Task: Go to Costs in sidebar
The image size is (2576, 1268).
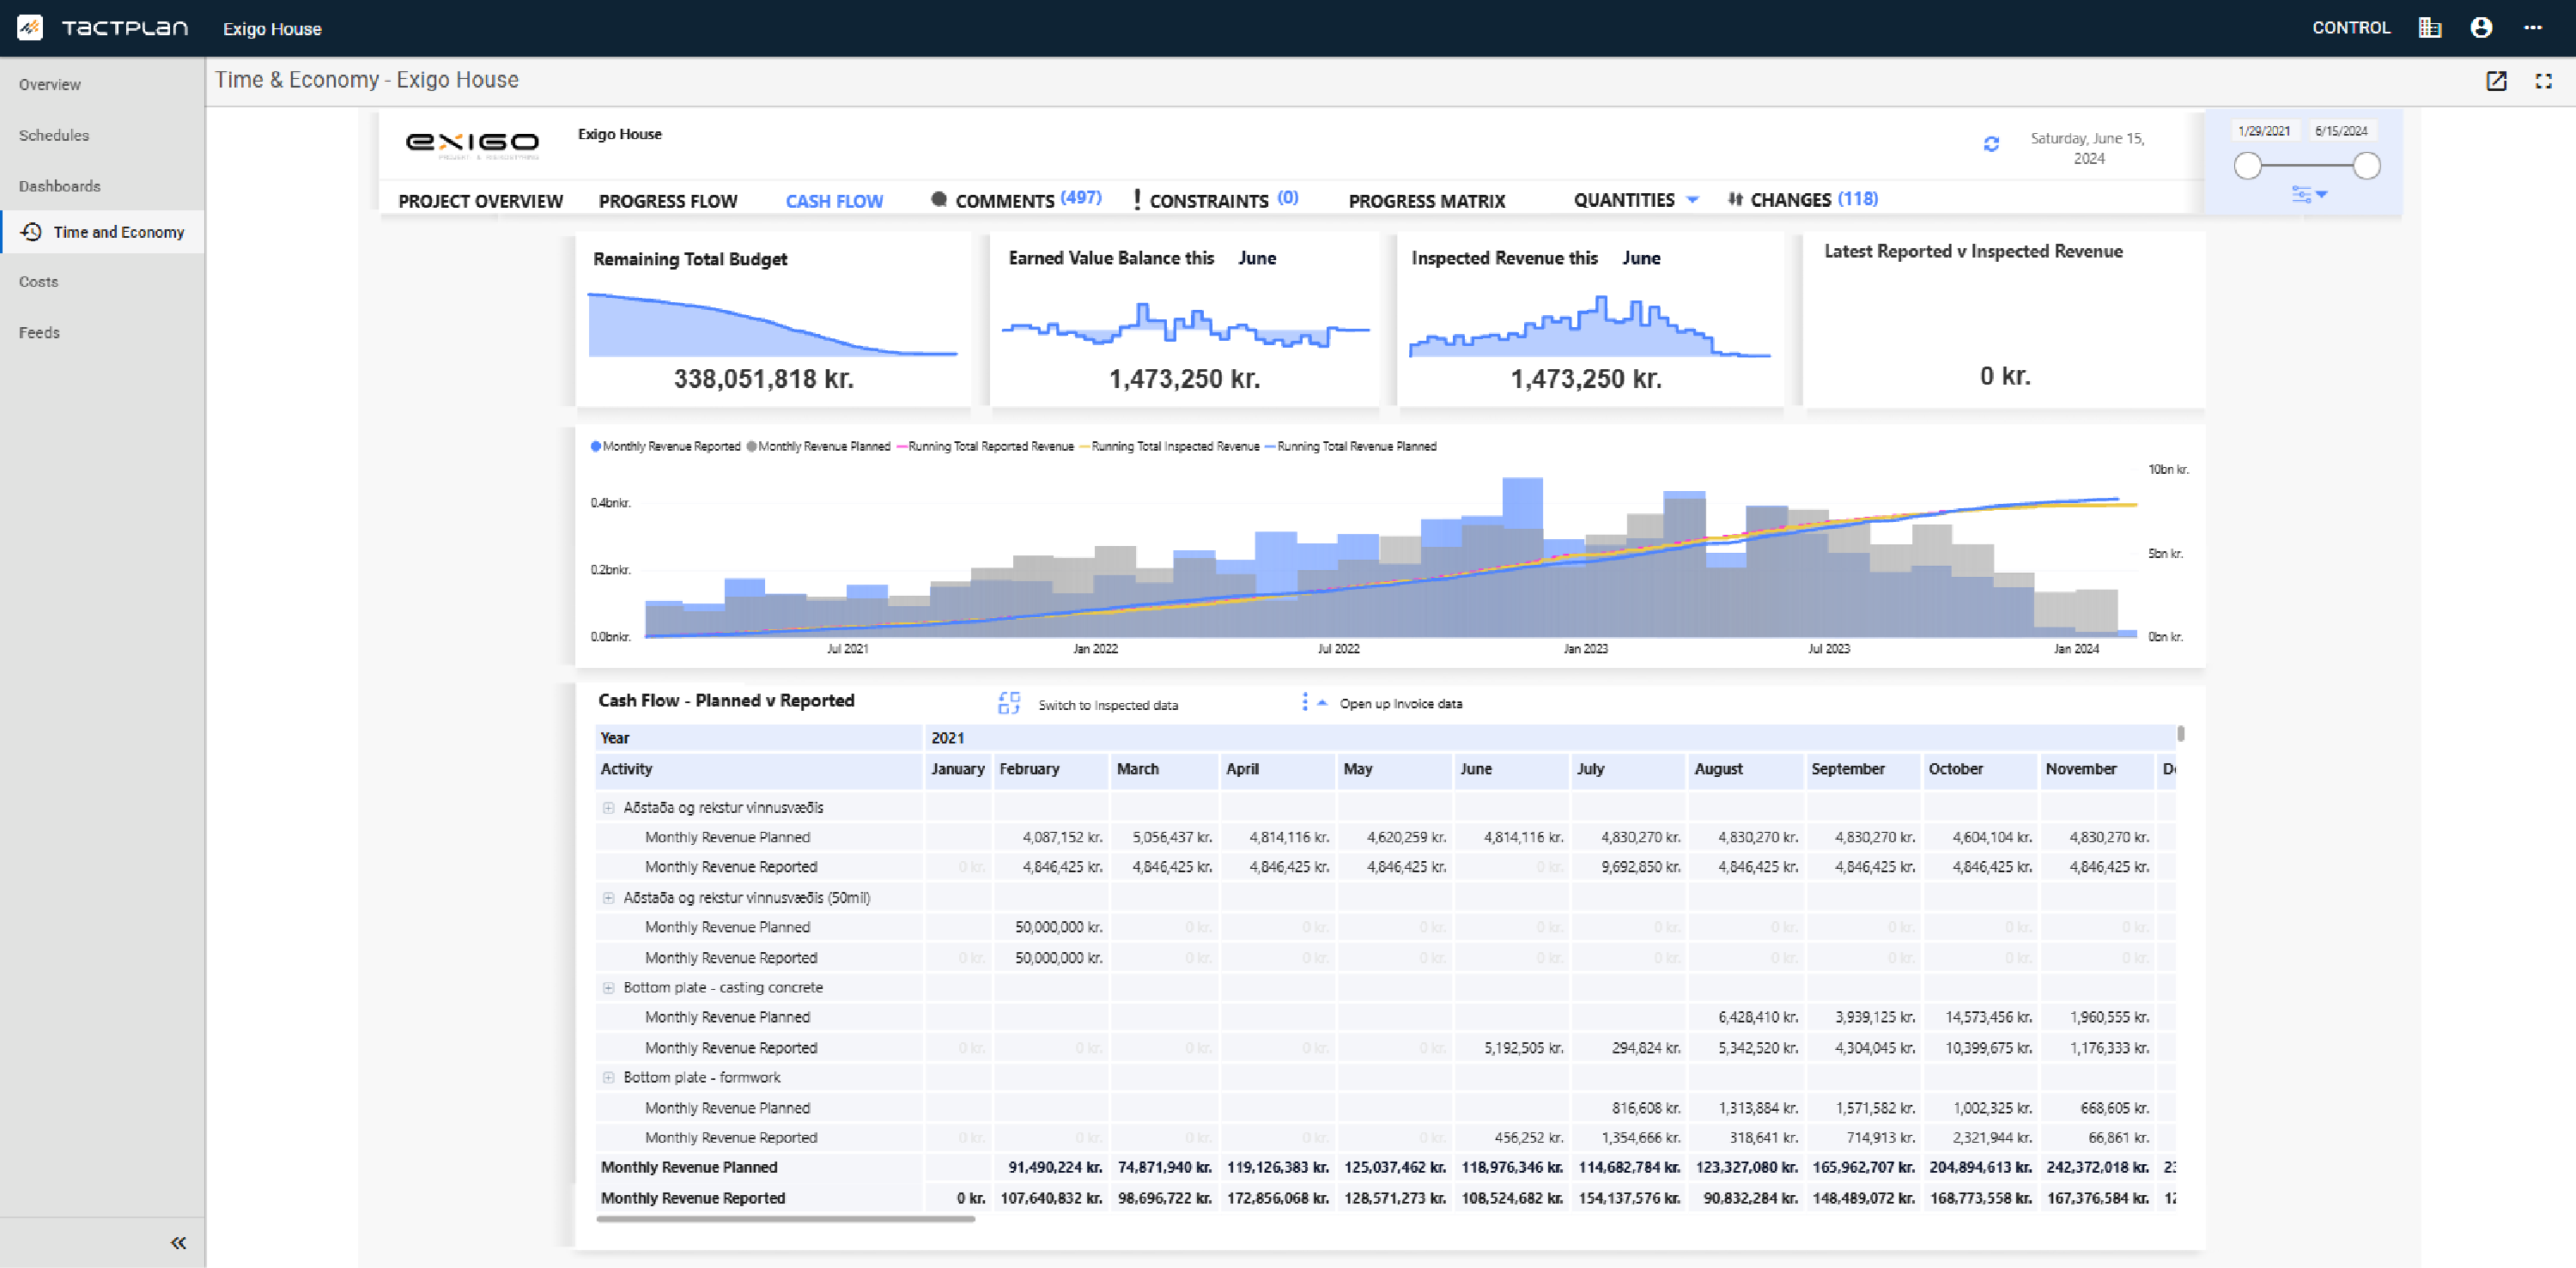Action: (x=39, y=282)
